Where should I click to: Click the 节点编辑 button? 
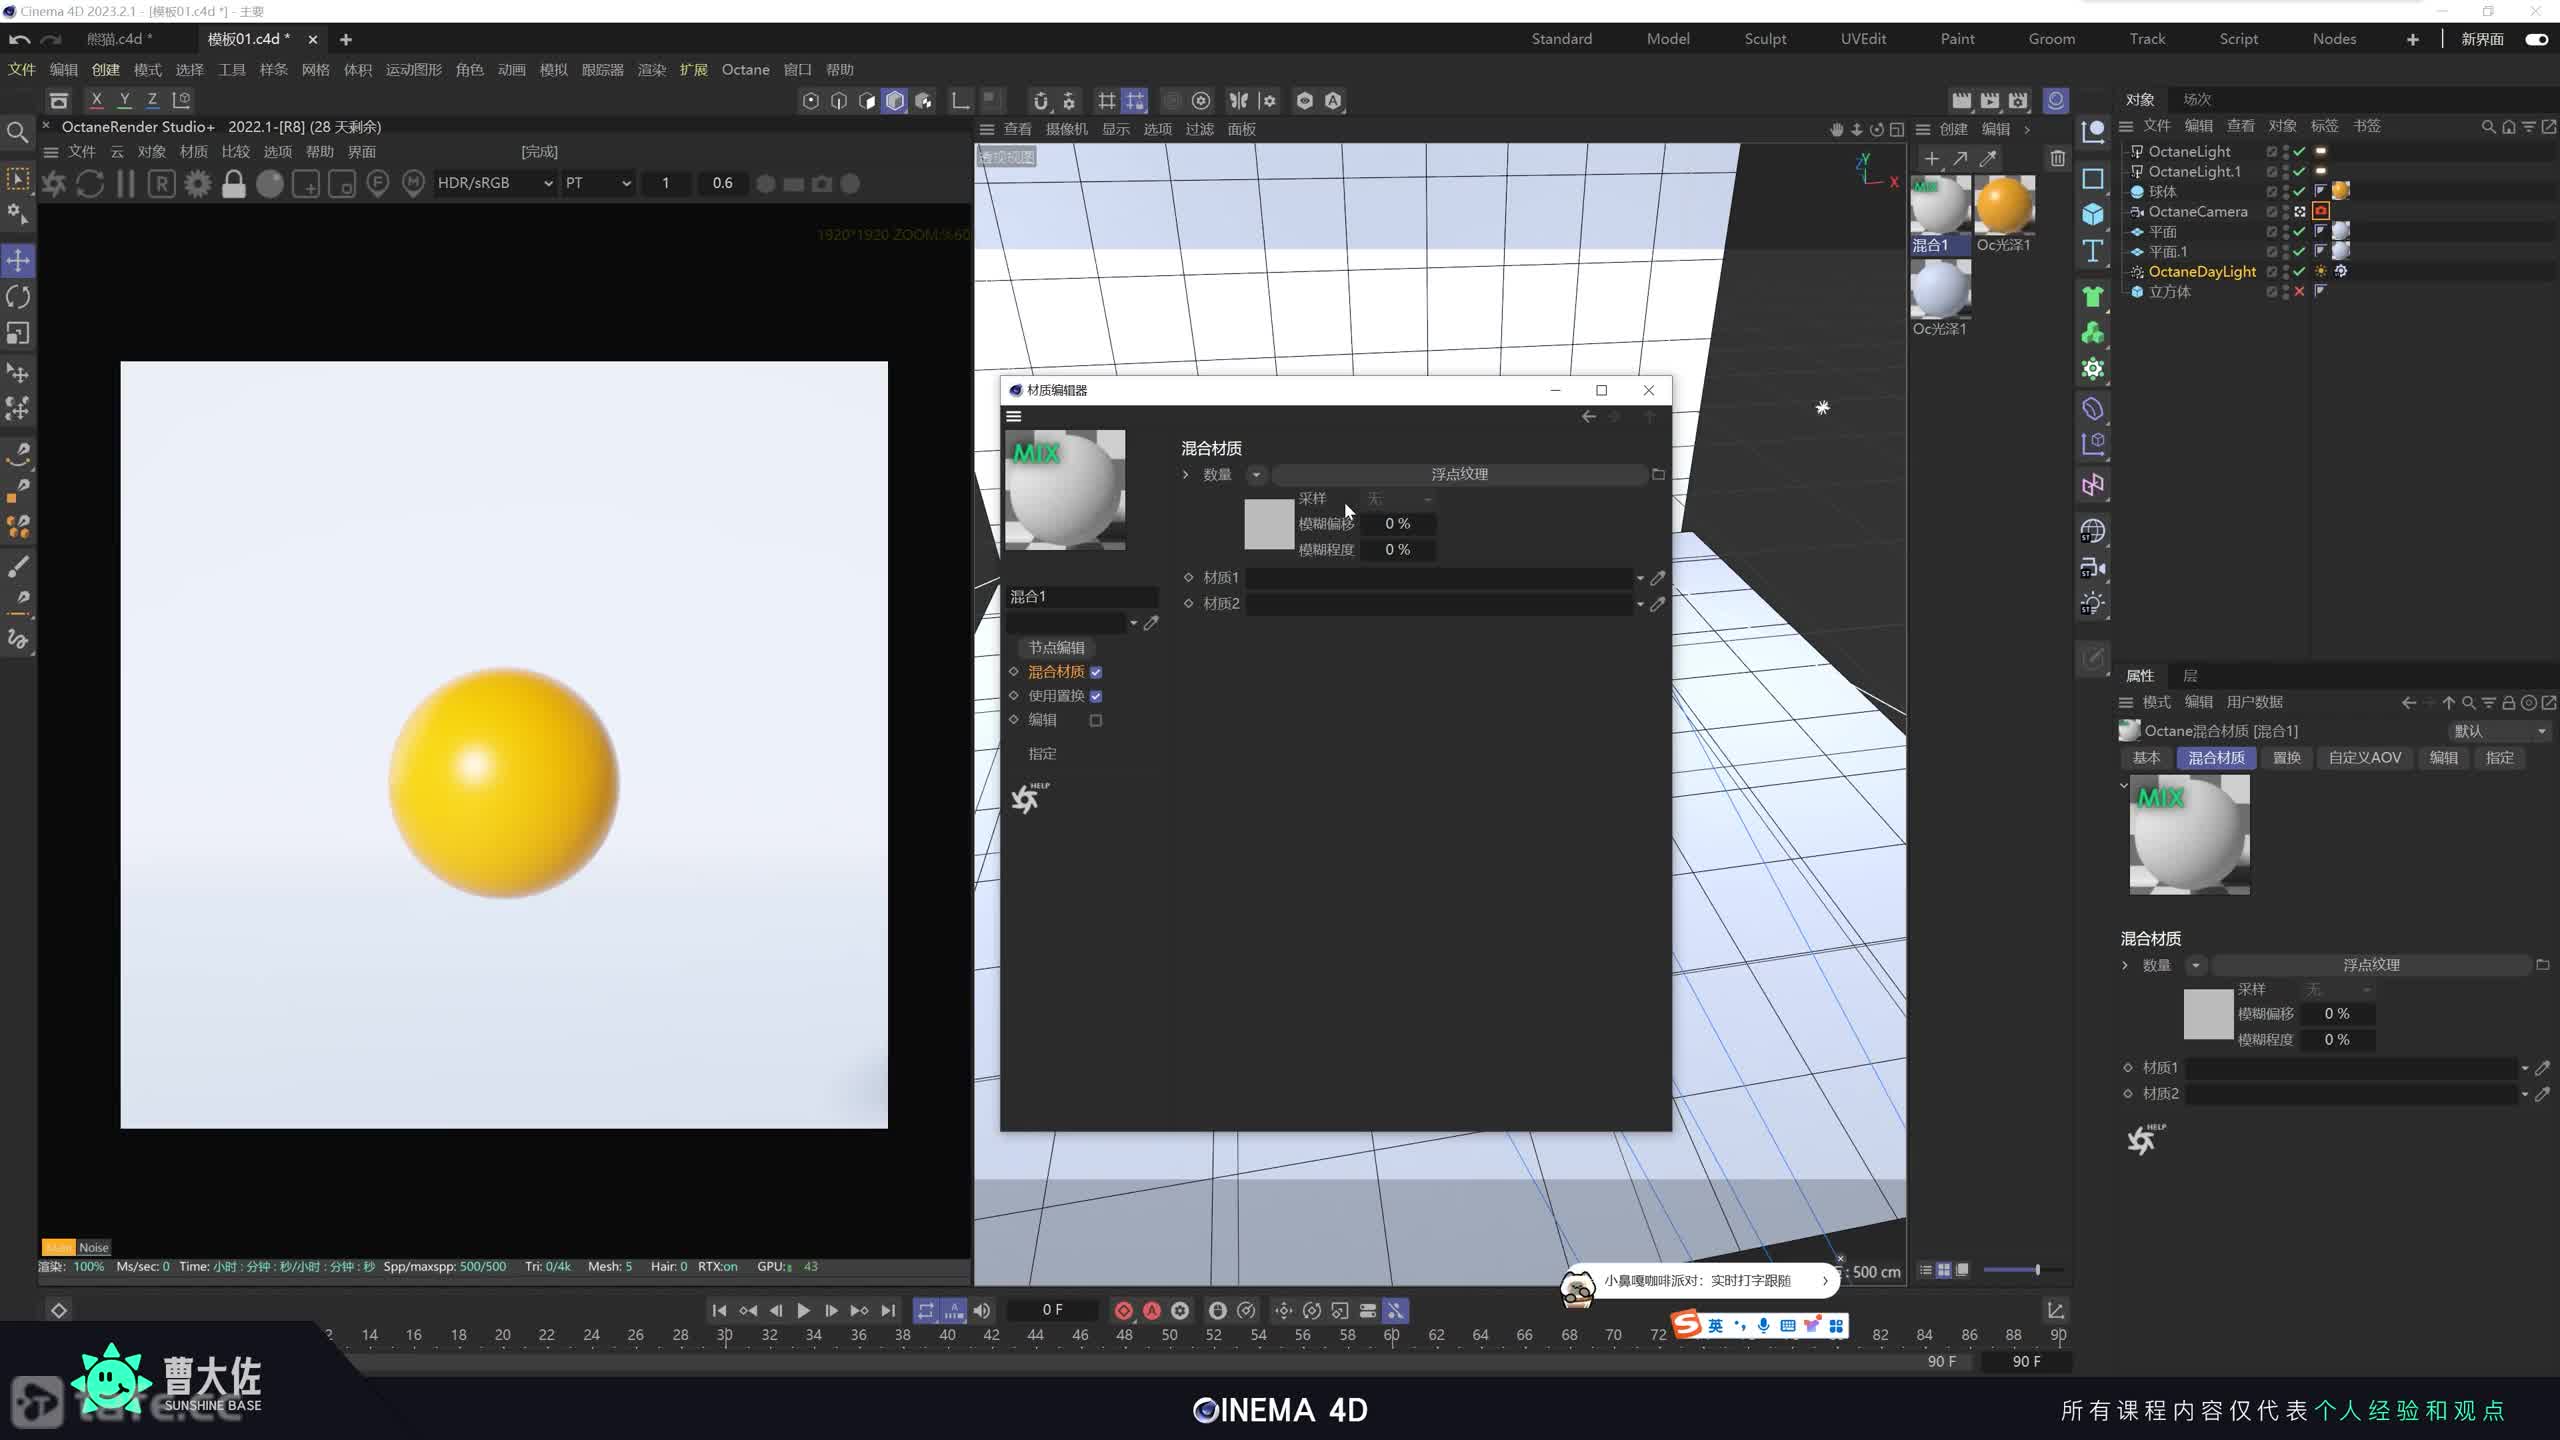pos(1056,647)
